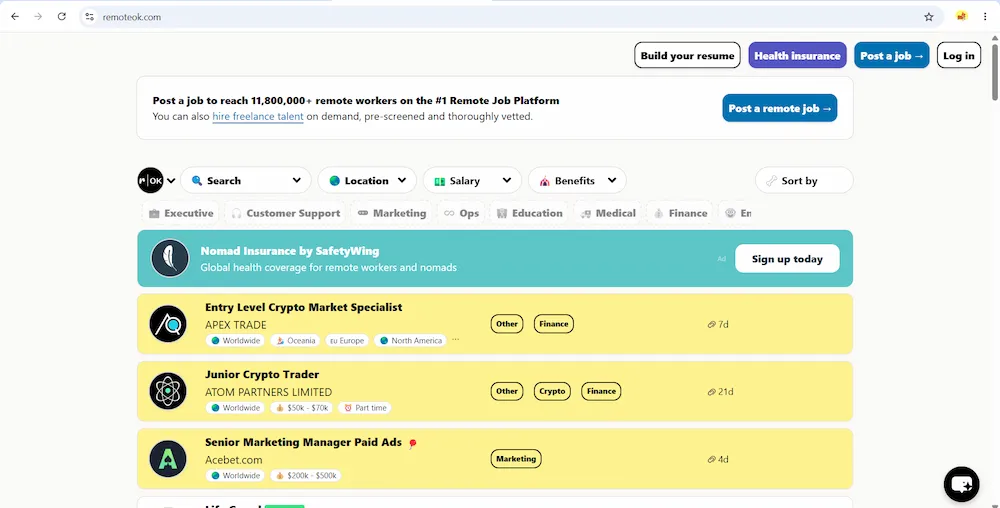Click Other tag on APEX TRADE job
1000x508 pixels.
tap(507, 324)
